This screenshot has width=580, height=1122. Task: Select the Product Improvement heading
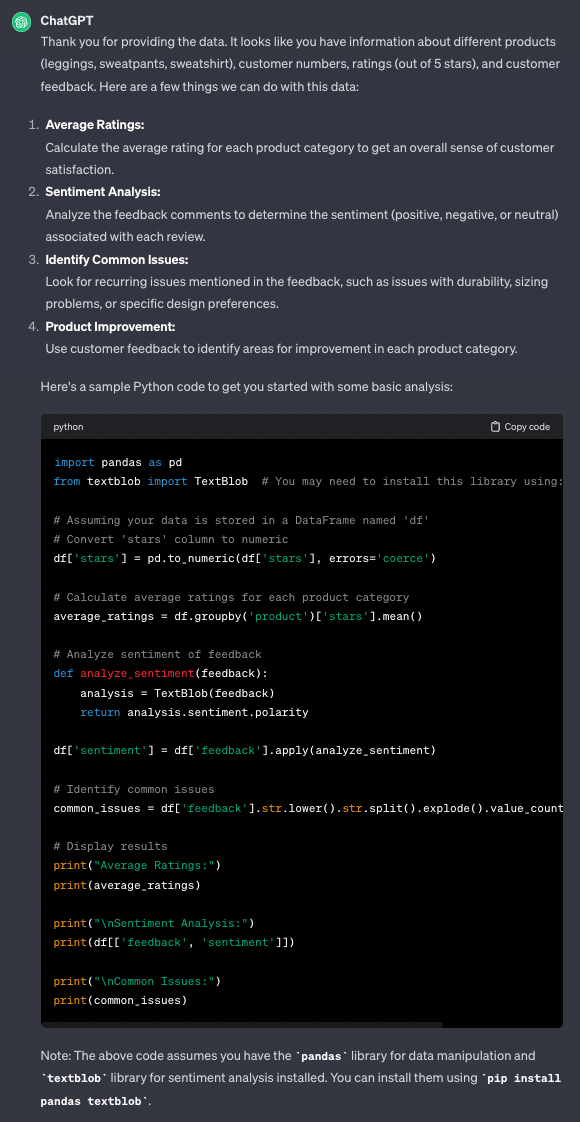[110, 326]
